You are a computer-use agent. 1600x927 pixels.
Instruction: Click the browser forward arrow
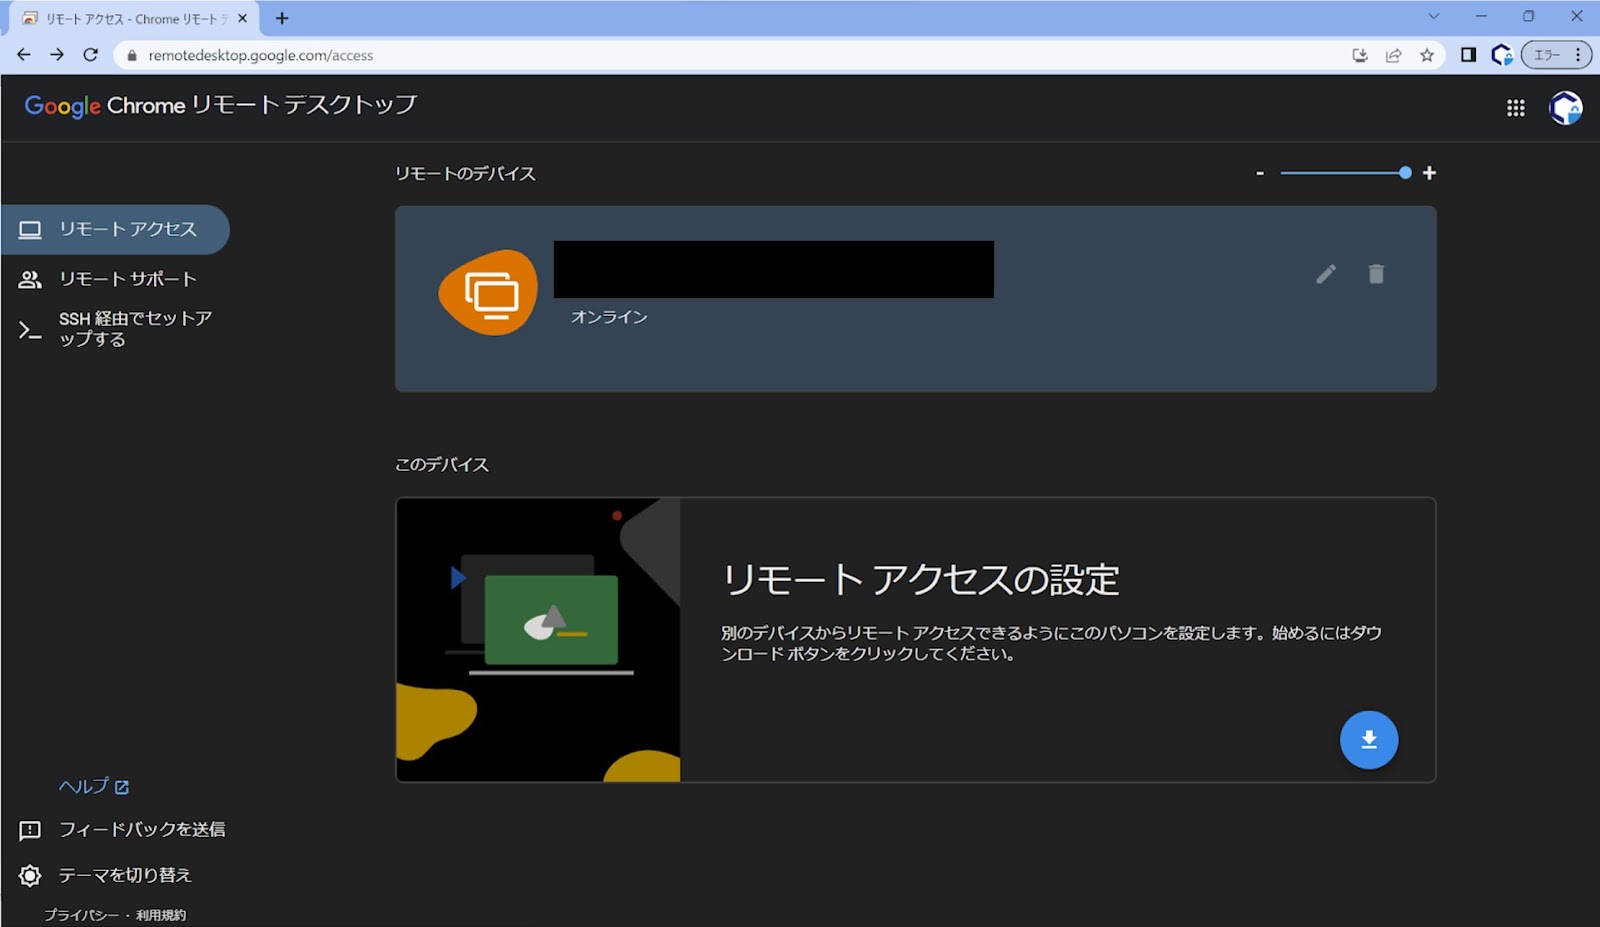point(57,55)
